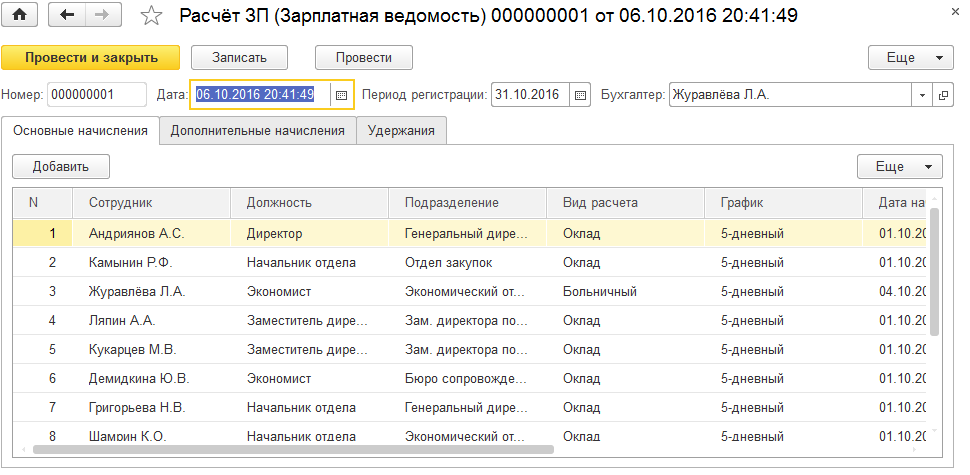Click into the Дата input field
The image size is (970, 475).
coord(260,95)
